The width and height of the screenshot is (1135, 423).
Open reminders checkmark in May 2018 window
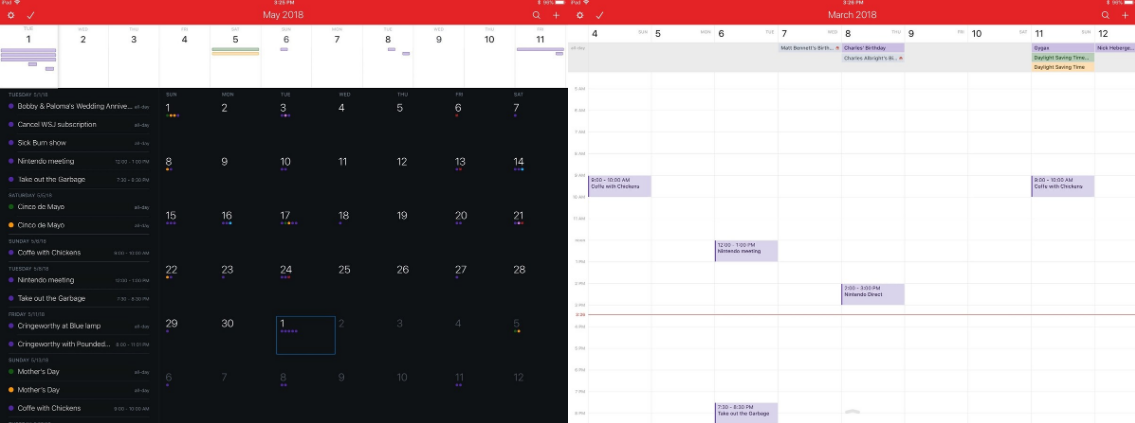(x=30, y=15)
